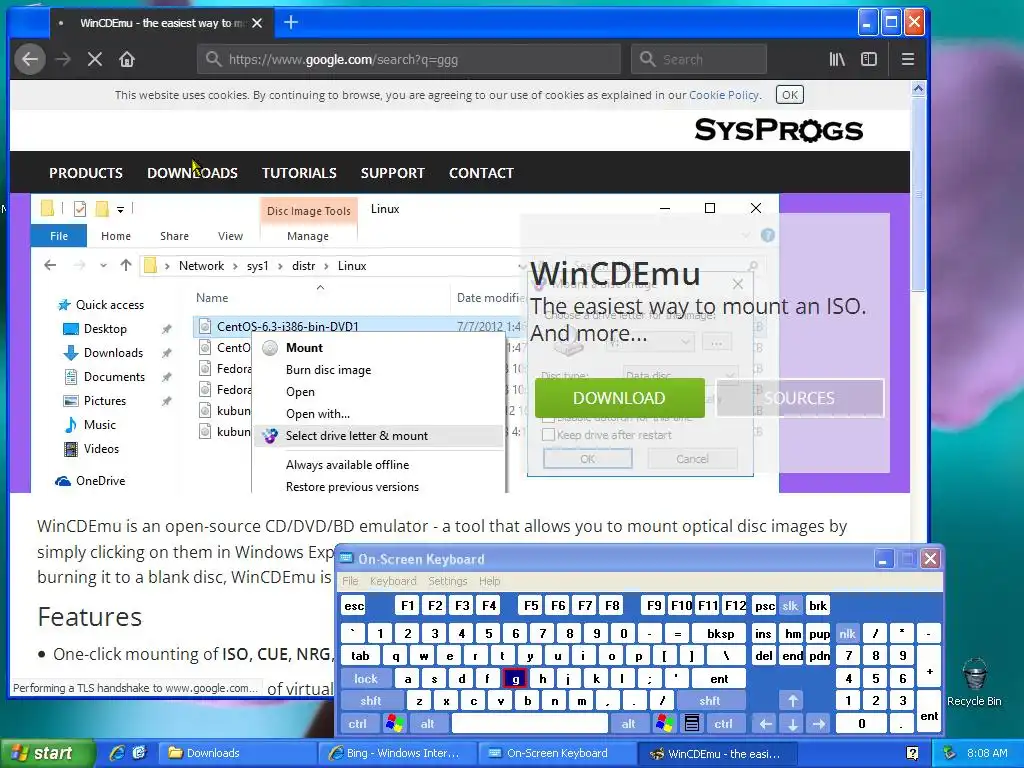The height and width of the screenshot is (768, 1024).
Task: Click the left shft key
Action: click(371, 701)
